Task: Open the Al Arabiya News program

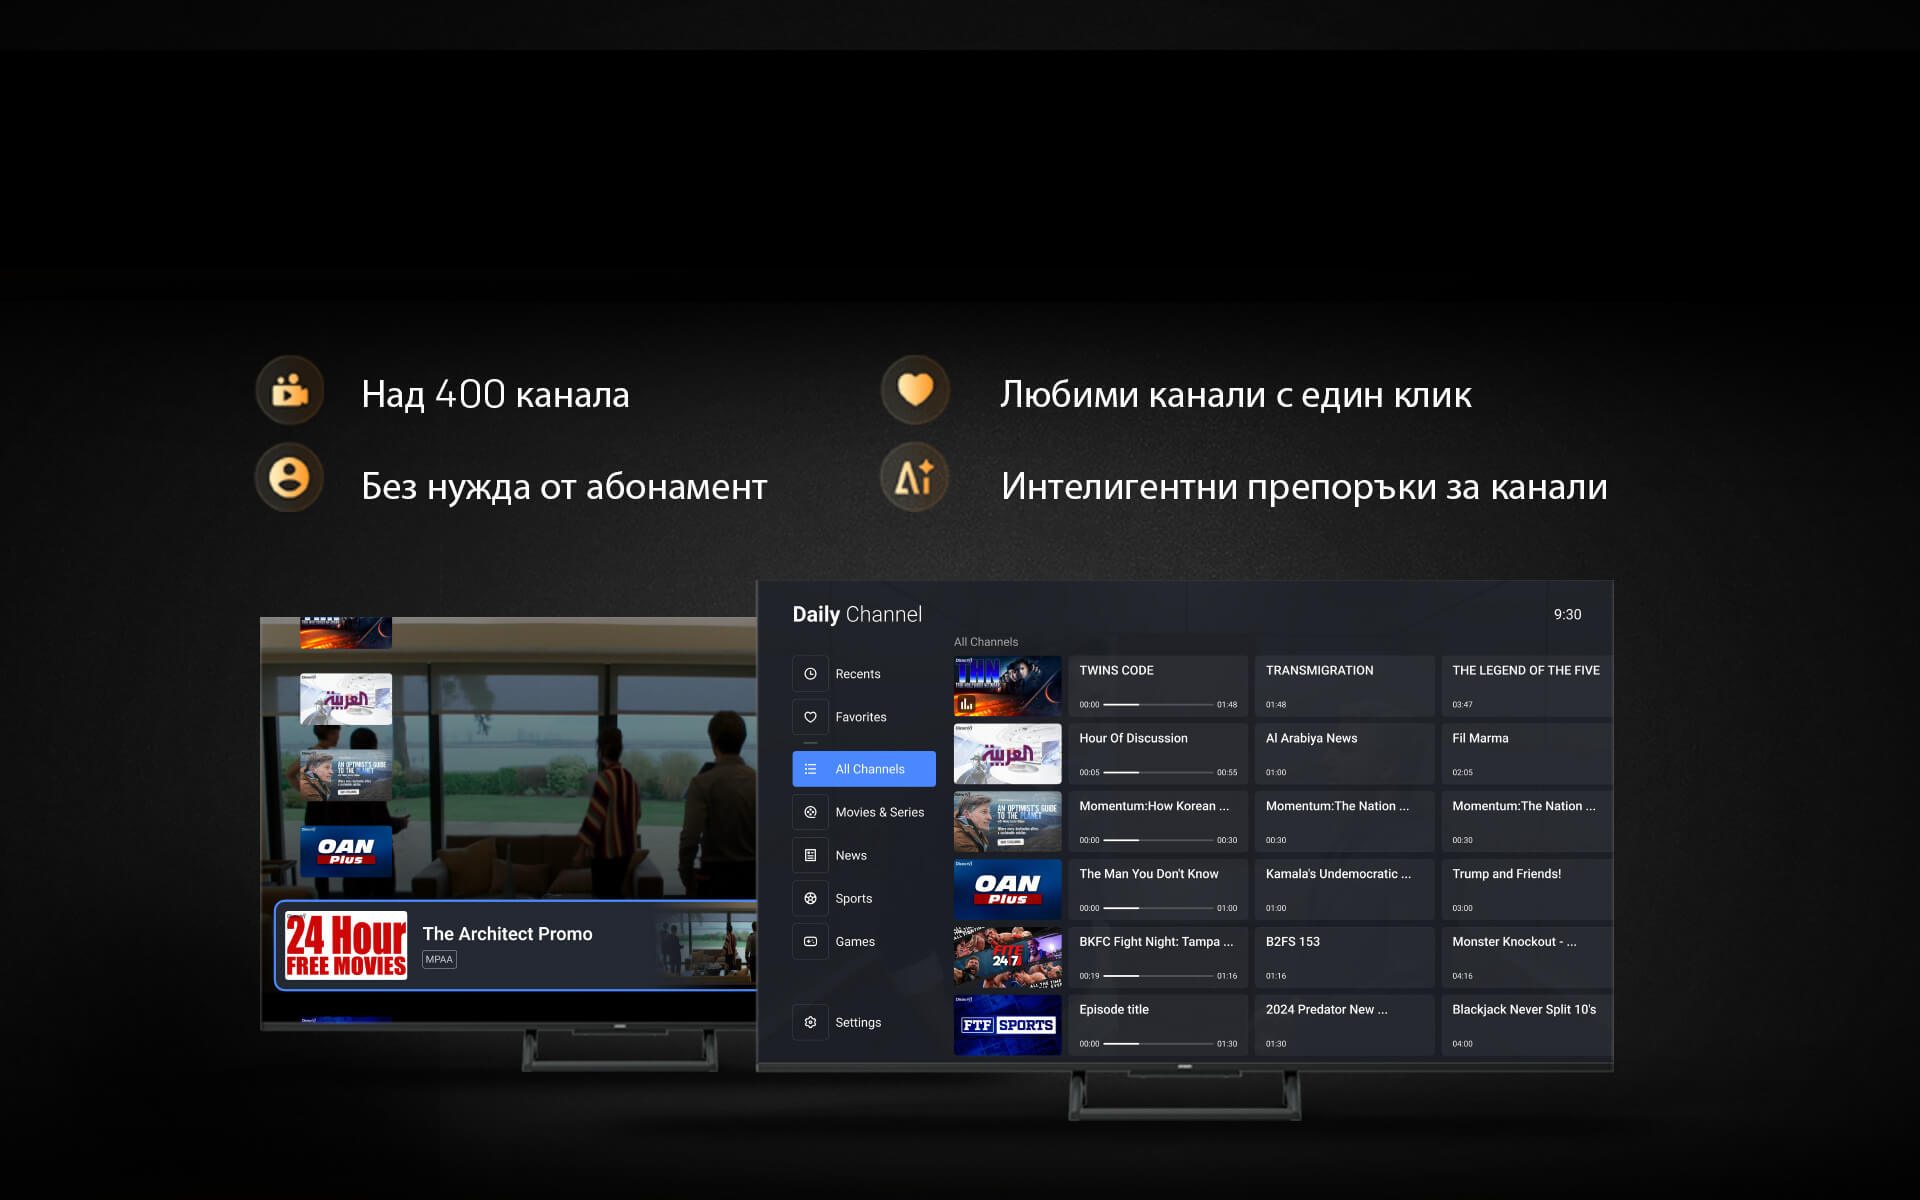Action: click(1344, 754)
